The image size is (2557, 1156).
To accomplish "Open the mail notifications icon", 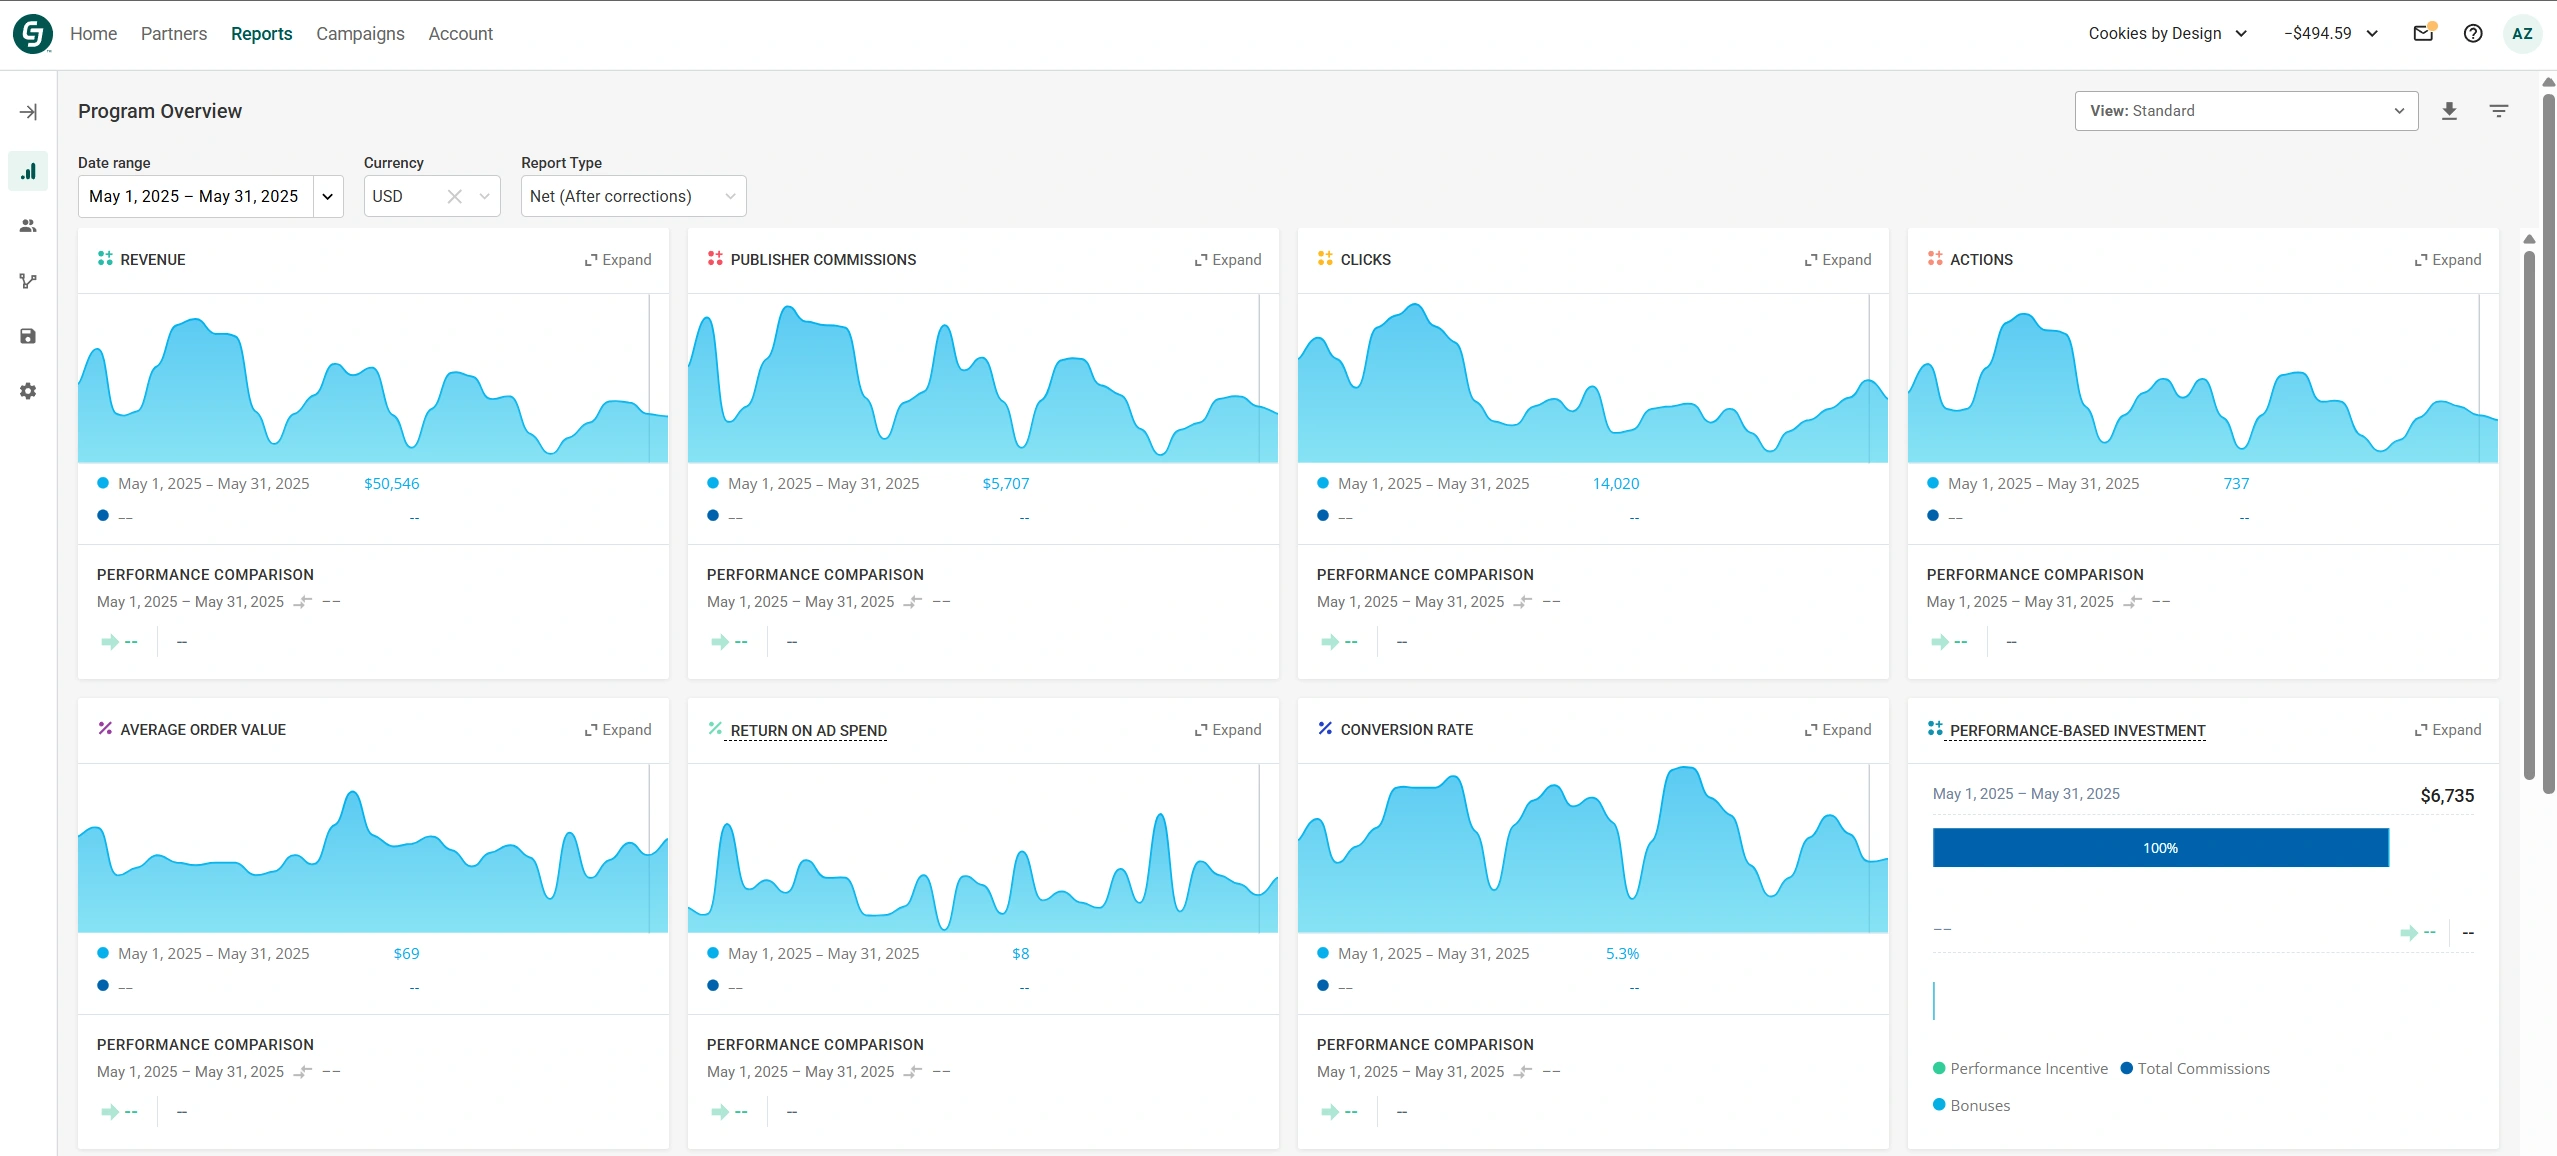I will (2423, 33).
